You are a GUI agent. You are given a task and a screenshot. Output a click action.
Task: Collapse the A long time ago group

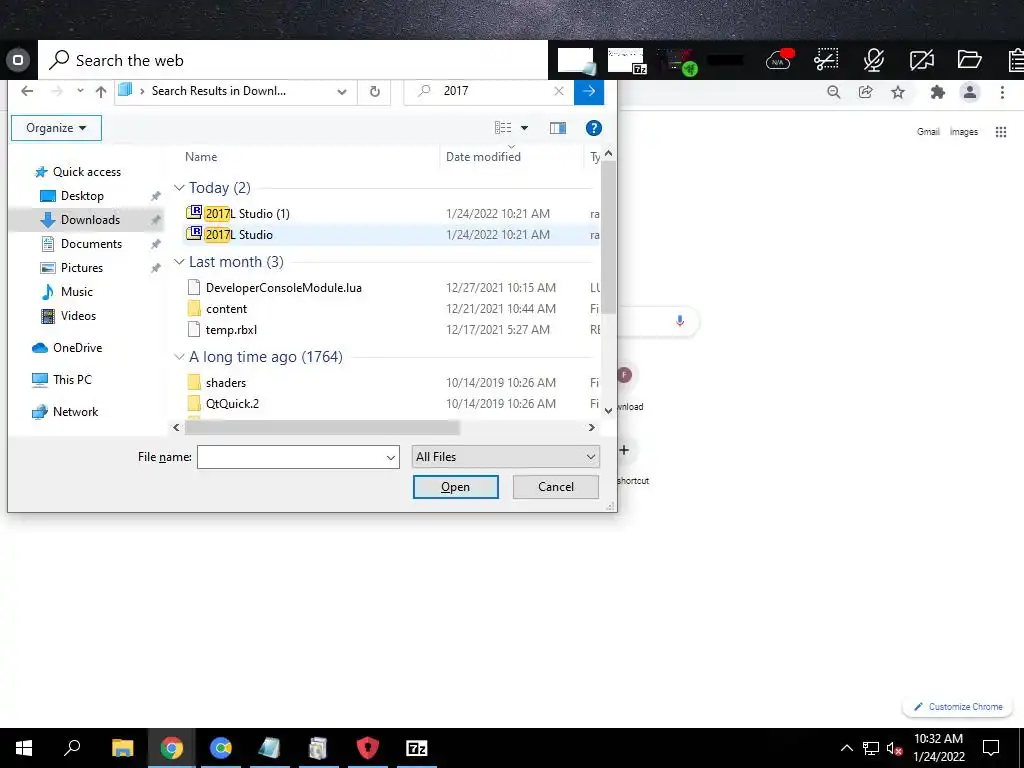pyautogui.click(x=179, y=357)
